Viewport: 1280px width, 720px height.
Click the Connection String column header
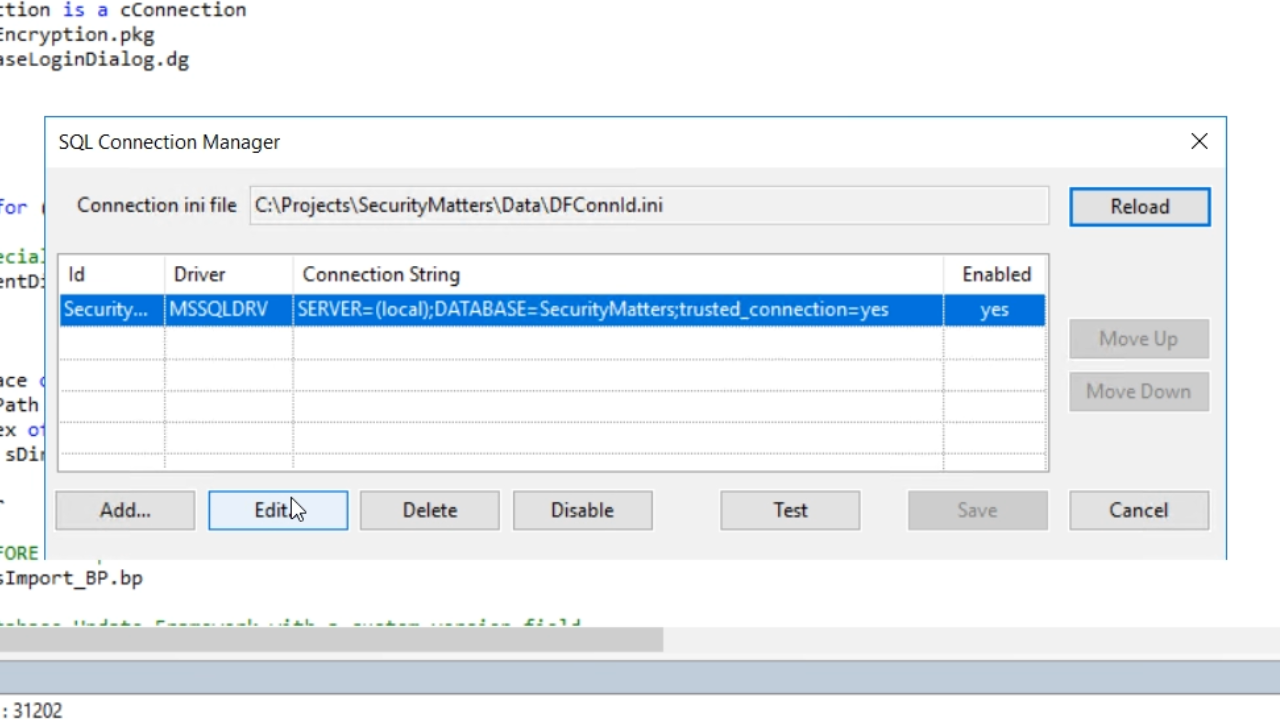pyautogui.click(x=617, y=274)
